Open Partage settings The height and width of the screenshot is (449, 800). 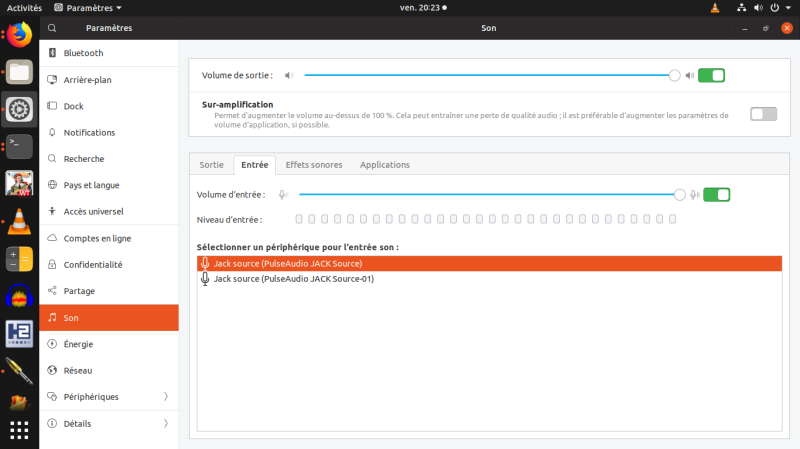pyautogui.click(x=109, y=291)
